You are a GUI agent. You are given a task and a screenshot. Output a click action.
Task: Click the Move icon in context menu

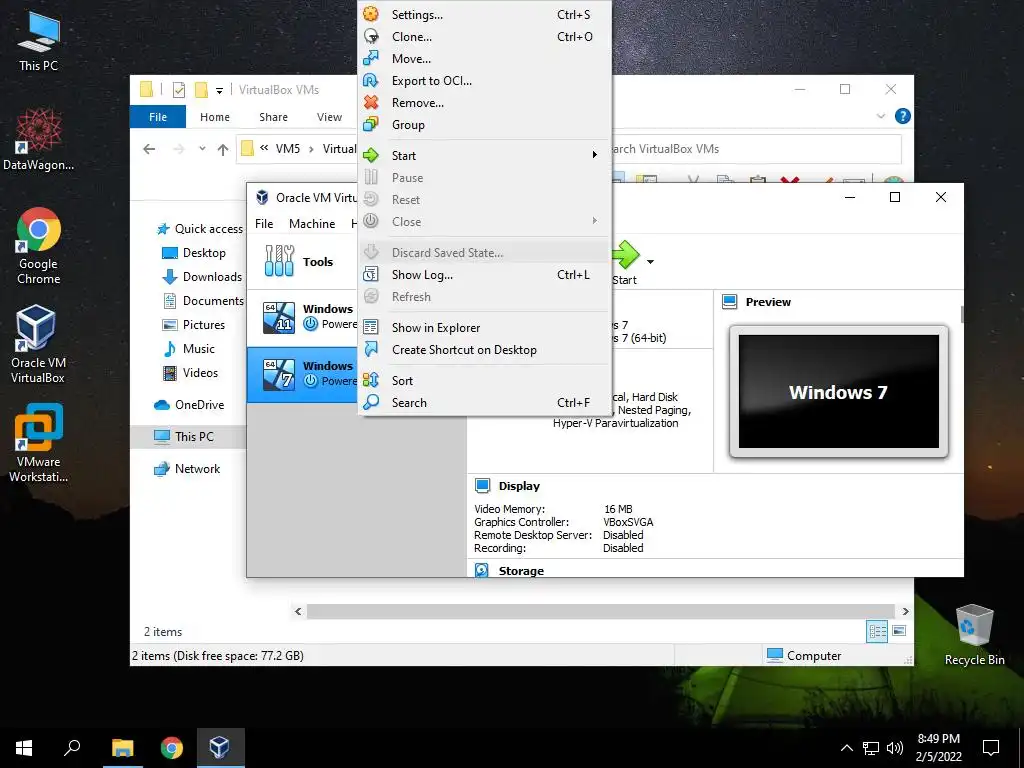tap(371, 58)
